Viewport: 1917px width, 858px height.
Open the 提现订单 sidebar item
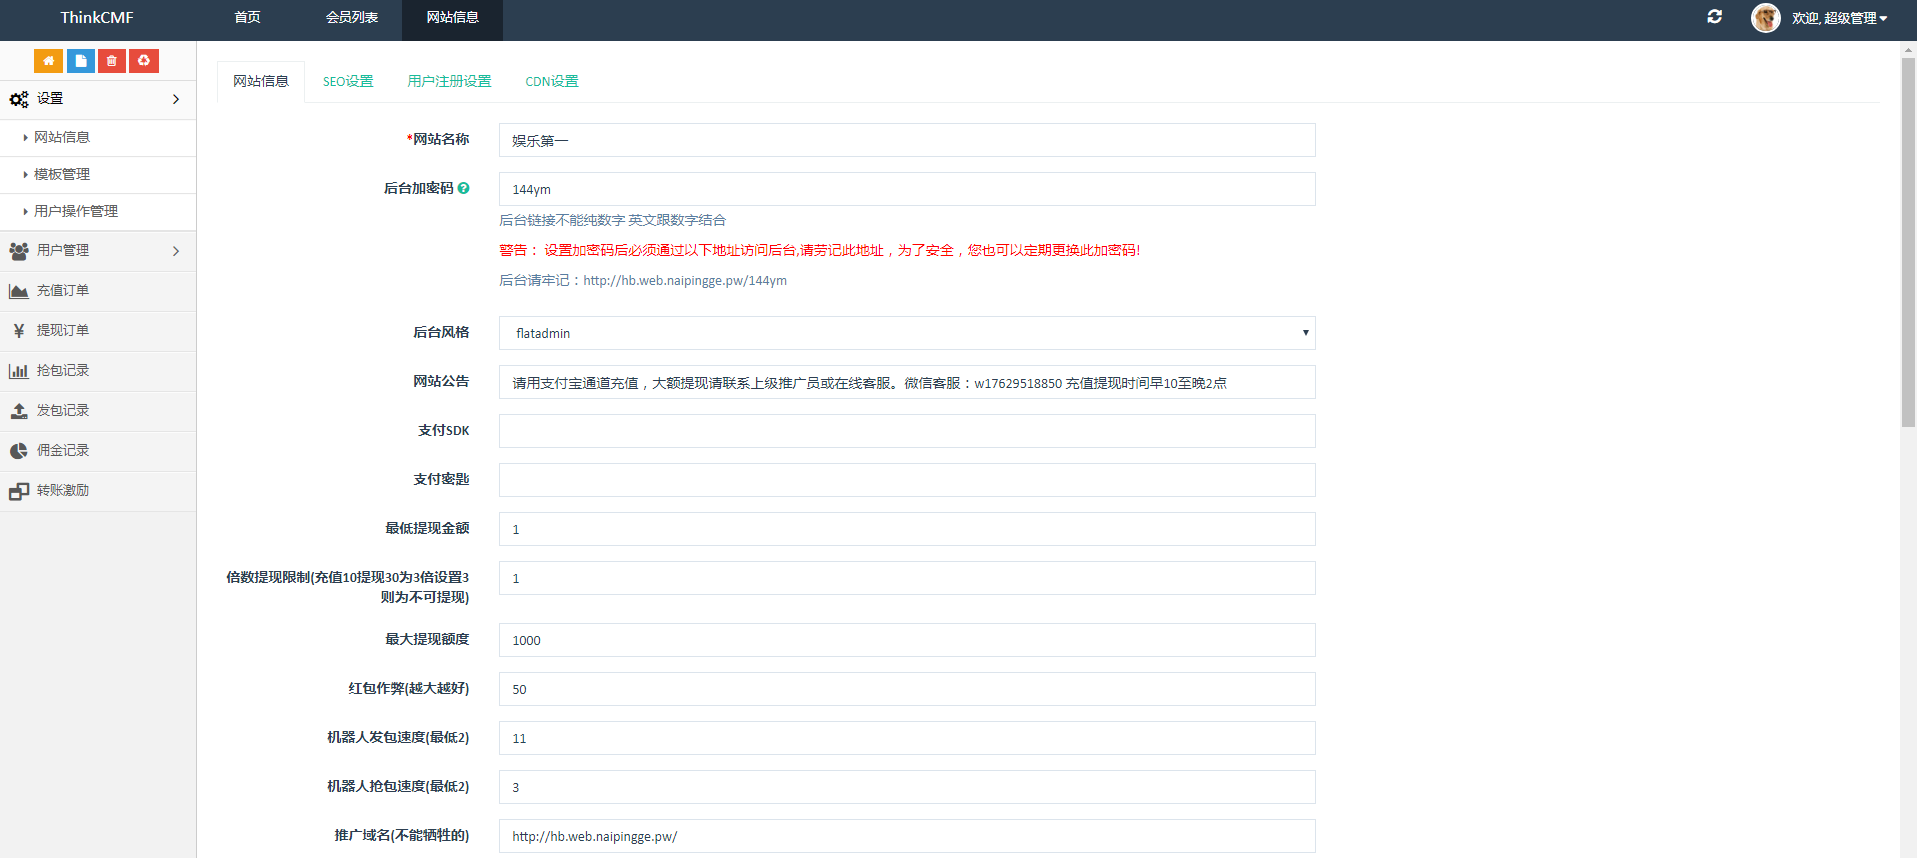63,331
